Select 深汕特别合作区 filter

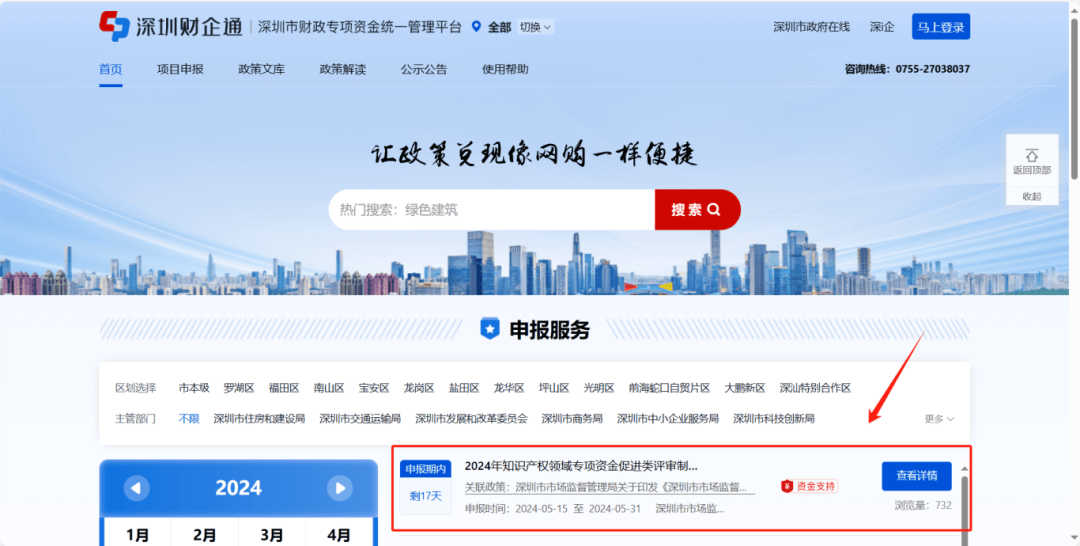(x=816, y=388)
